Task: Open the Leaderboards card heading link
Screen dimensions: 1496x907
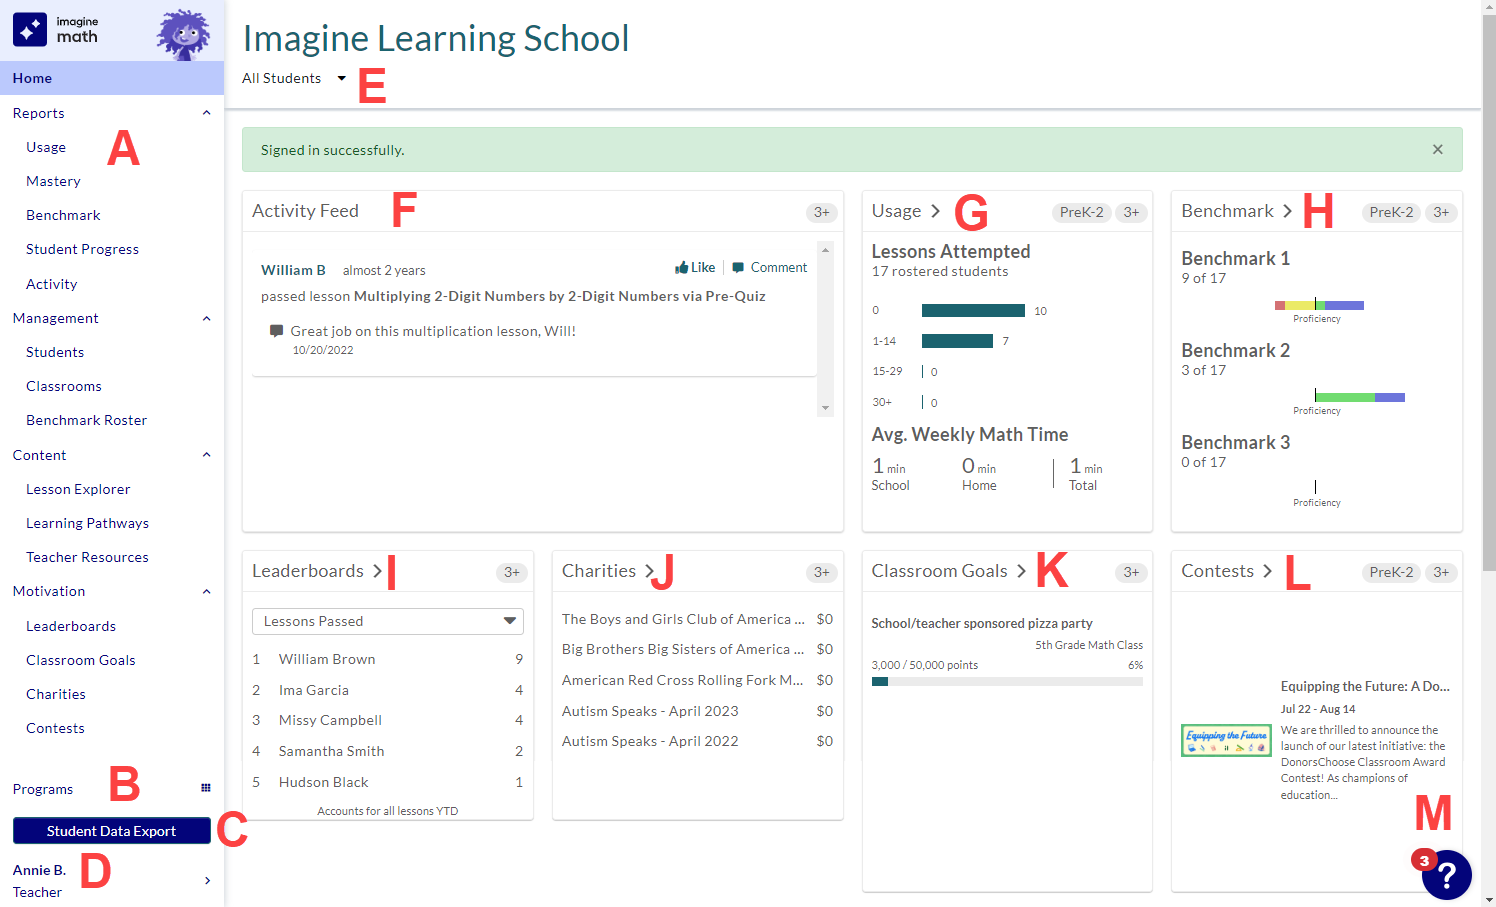Action: point(317,571)
